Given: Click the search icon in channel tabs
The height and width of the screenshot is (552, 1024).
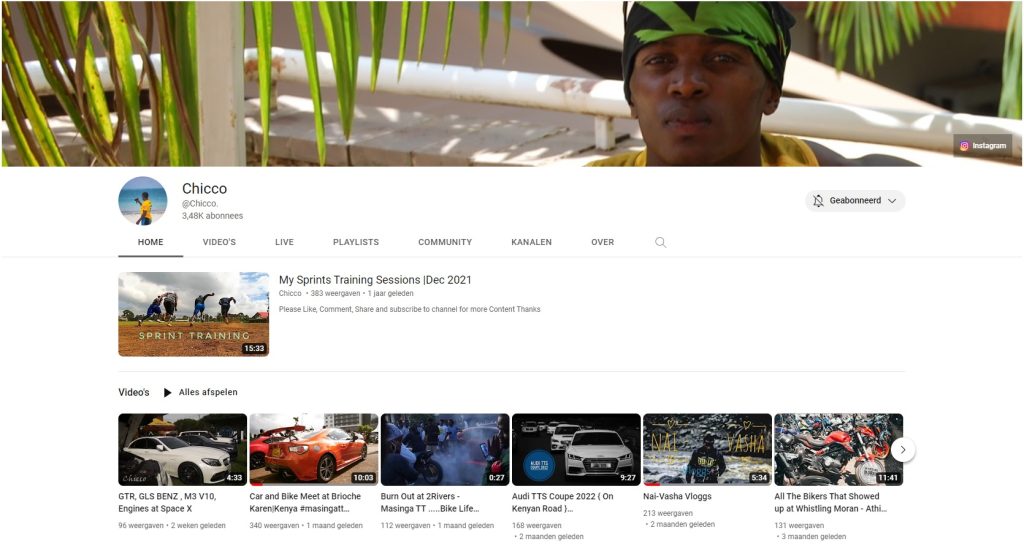Looking at the screenshot, I should (660, 242).
